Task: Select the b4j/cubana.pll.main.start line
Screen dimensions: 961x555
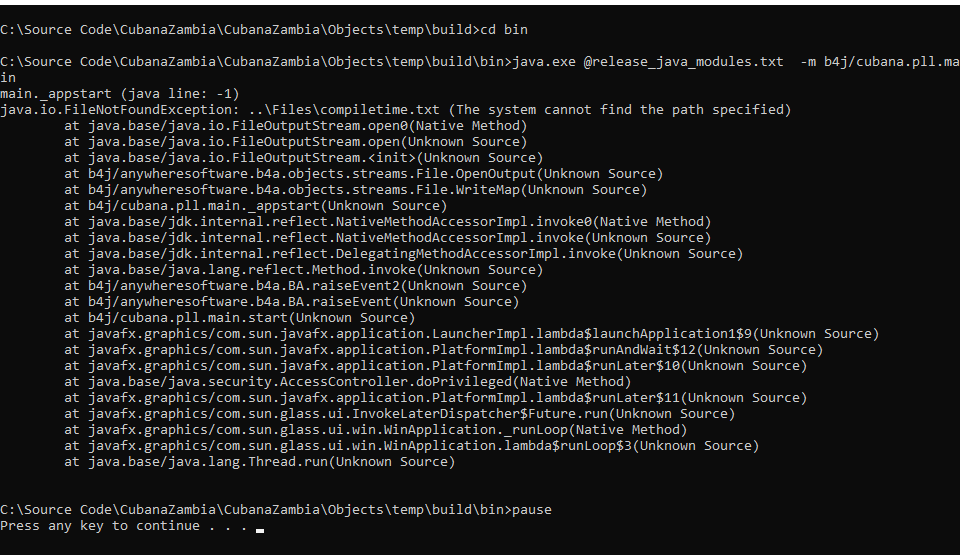Action: pos(239,317)
